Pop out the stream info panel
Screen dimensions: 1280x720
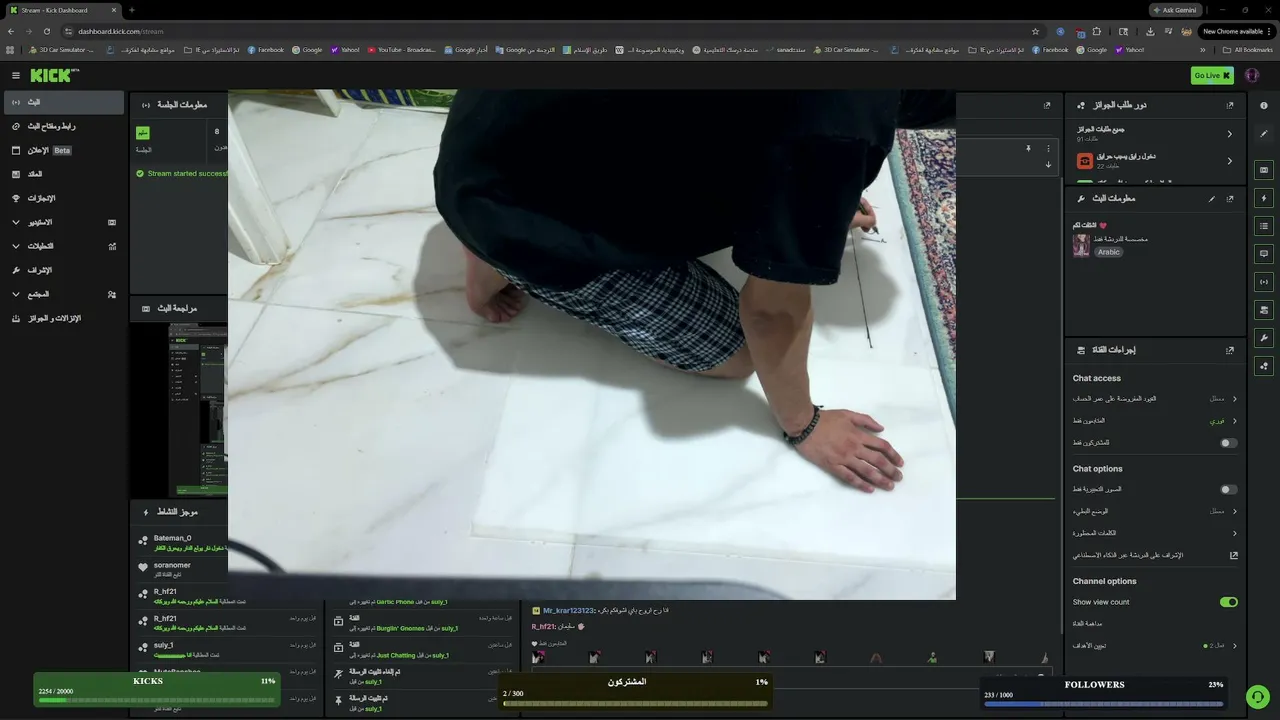pos(1230,198)
